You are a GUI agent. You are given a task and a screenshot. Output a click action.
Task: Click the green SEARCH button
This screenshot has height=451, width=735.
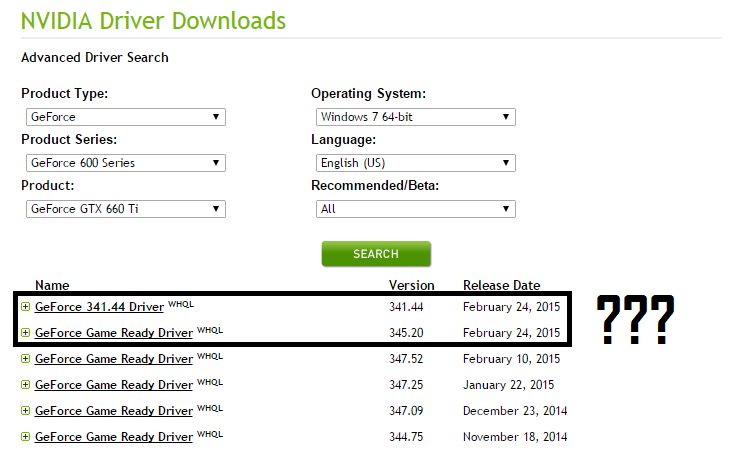coord(376,254)
